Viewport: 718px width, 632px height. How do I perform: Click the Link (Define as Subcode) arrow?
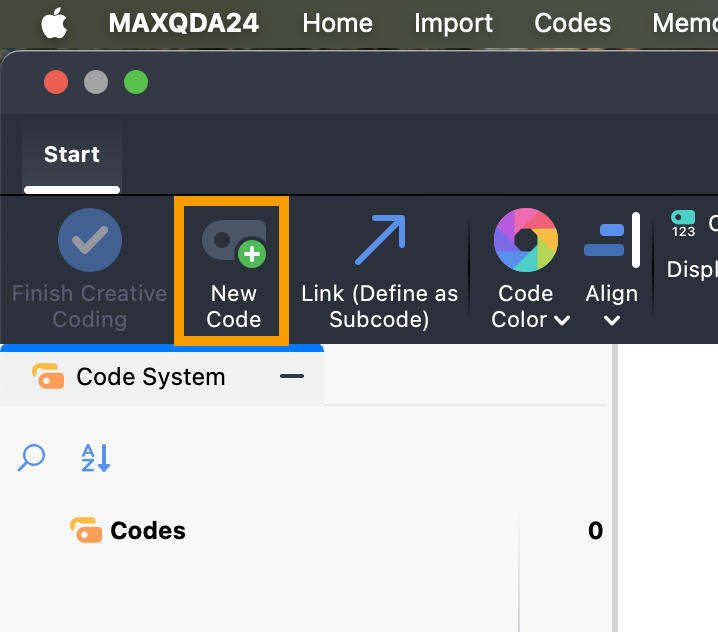coord(380,241)
